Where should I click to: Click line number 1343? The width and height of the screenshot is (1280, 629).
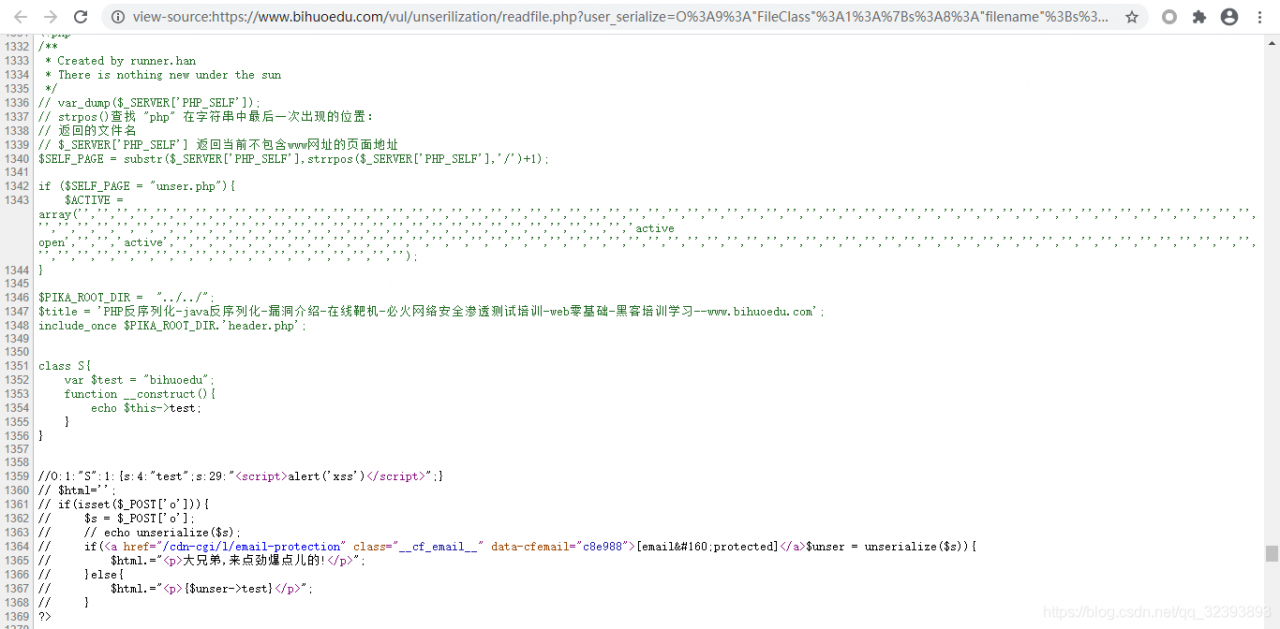click(x=16, y=200)
